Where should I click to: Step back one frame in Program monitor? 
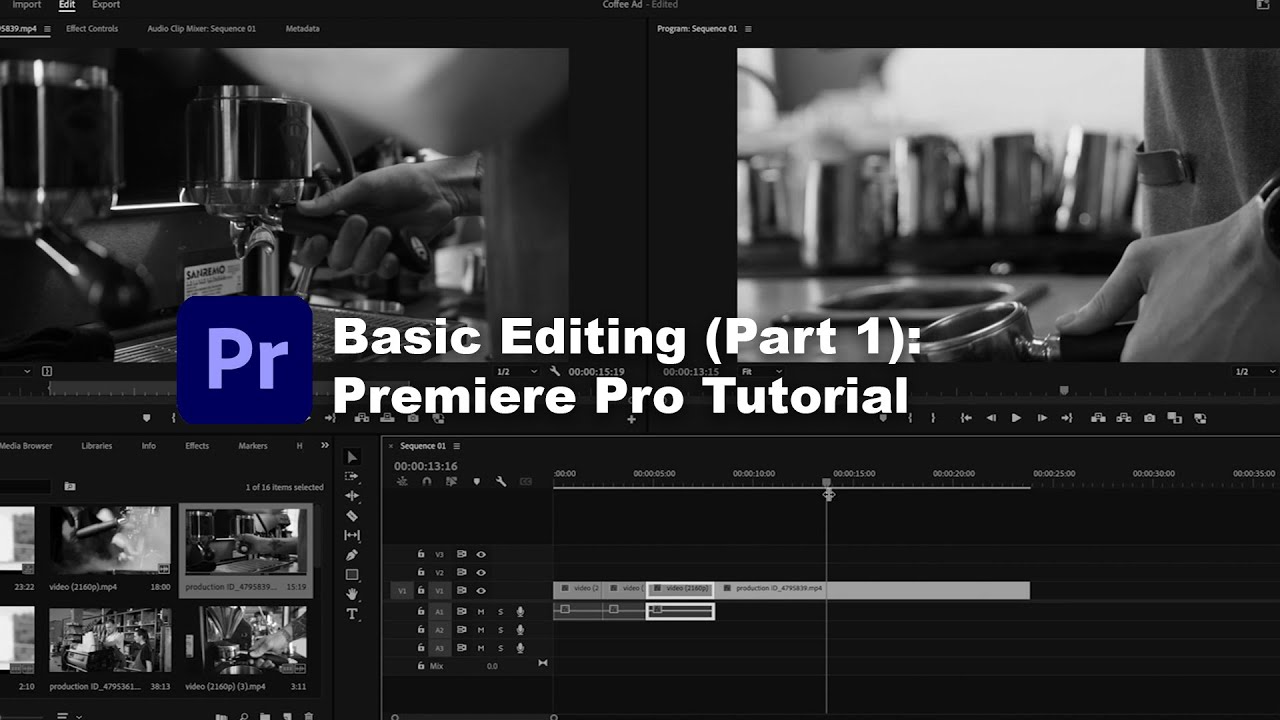pyautogui.click(x=991, y=418)
